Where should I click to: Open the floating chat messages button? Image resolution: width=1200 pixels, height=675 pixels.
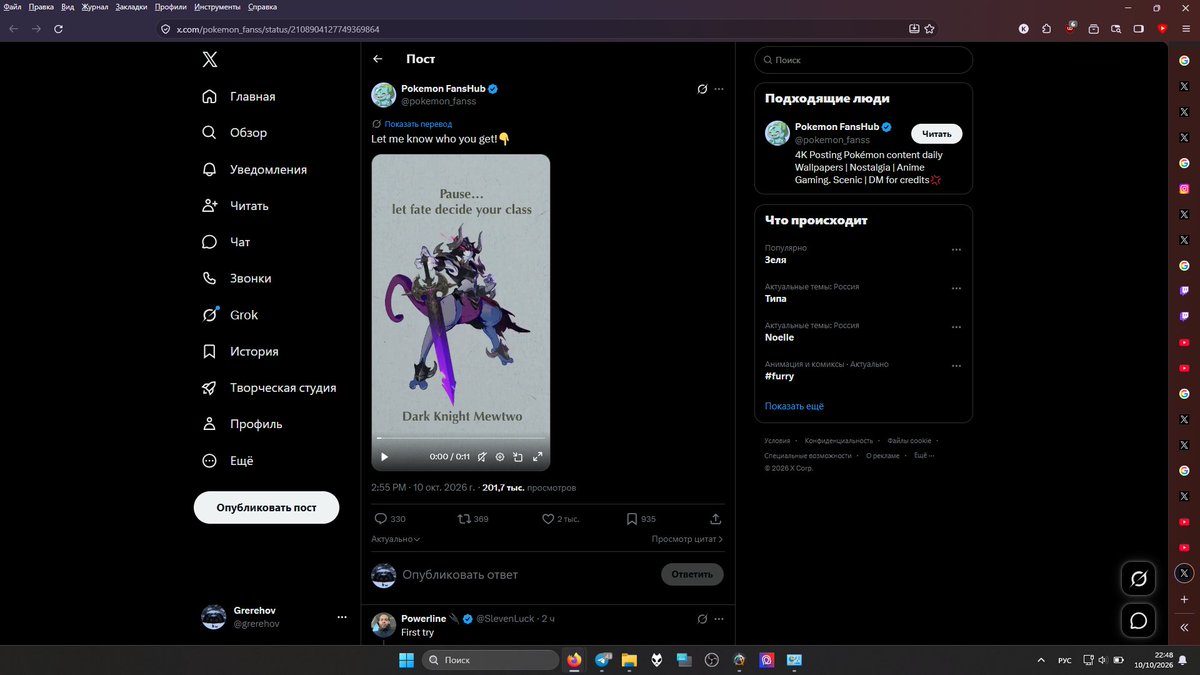pyautogui.click(x=1138, y=621)
